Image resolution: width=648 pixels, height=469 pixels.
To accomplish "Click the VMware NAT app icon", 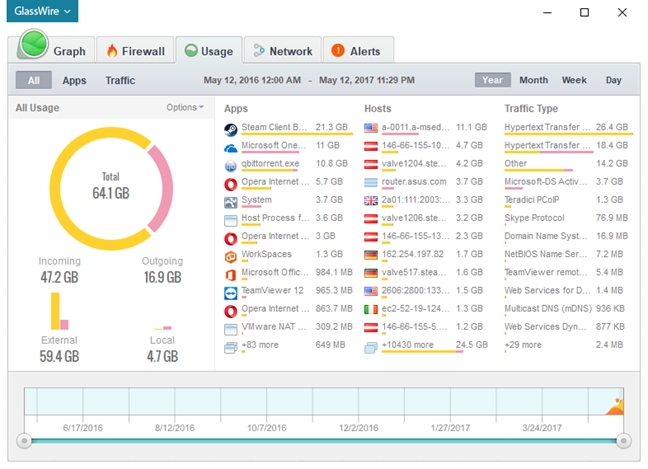I will click(x=231, y=329).
